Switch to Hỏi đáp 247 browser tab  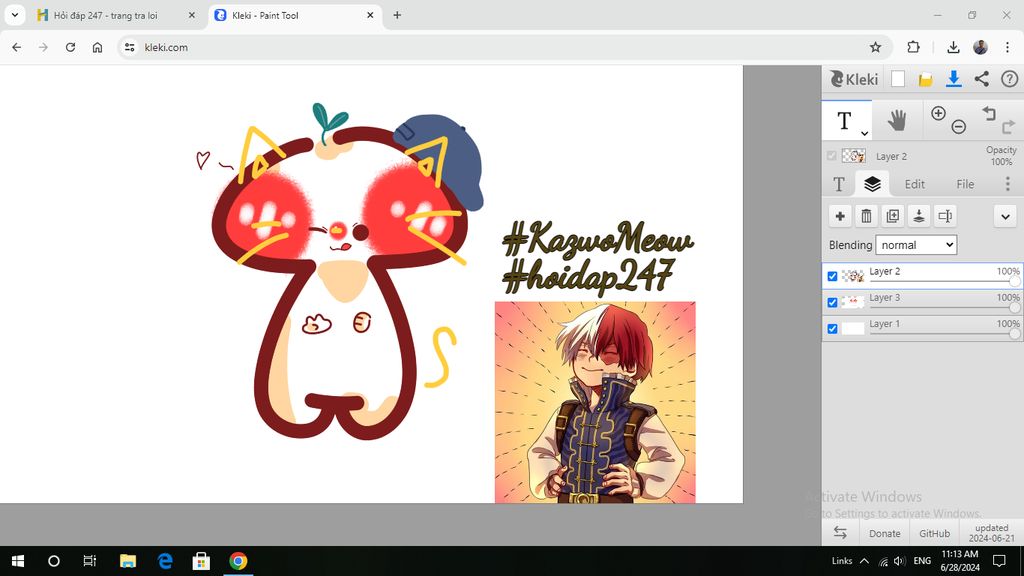(116, 15)
